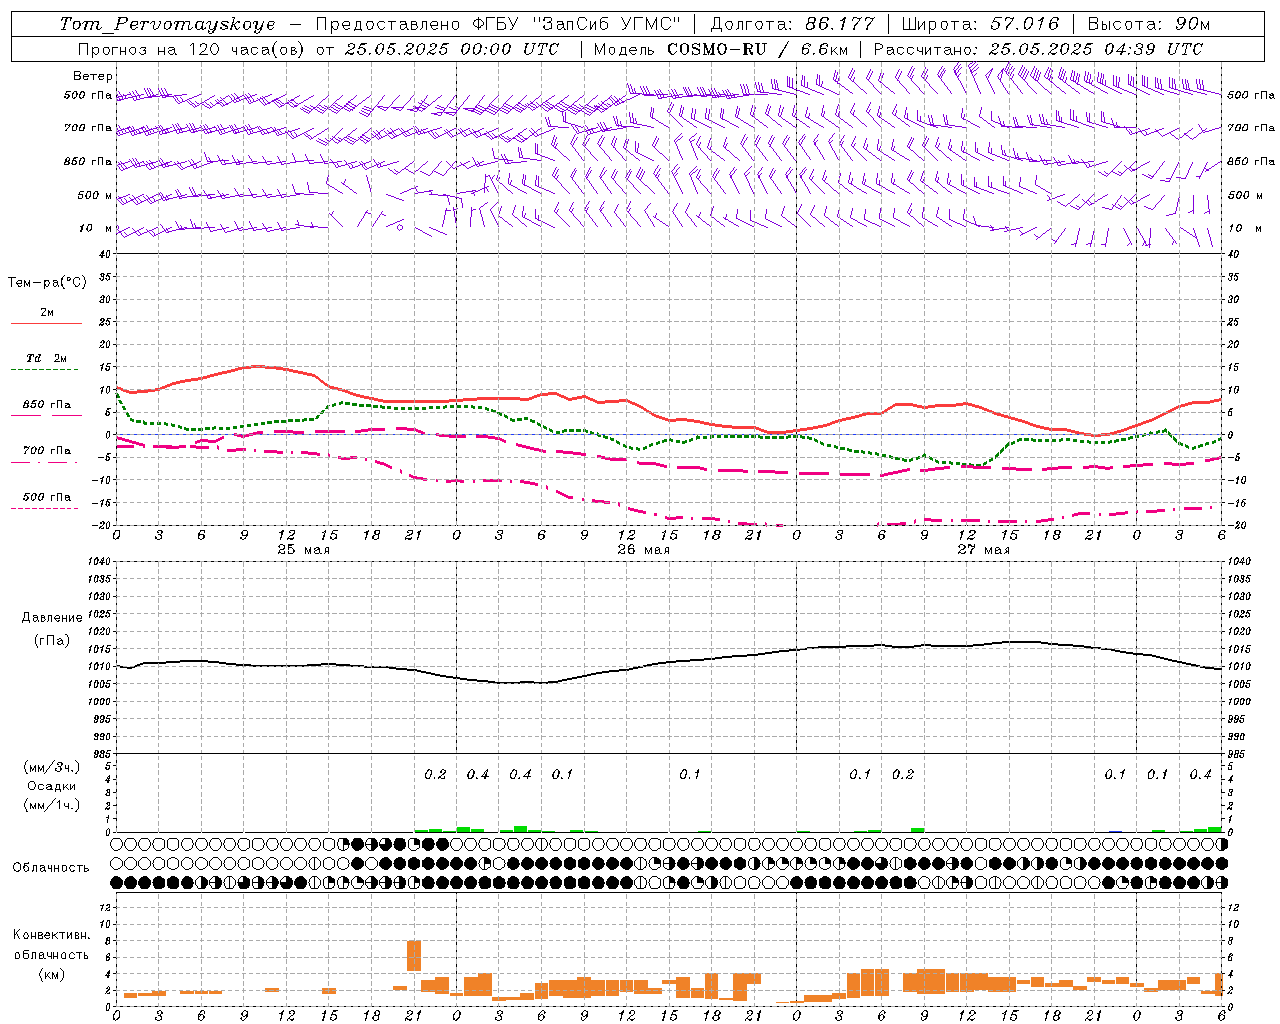Click the 700 гПа temperature legend entry
The height and width of the screenshot is (1024, 1280).
click(47, 451)
